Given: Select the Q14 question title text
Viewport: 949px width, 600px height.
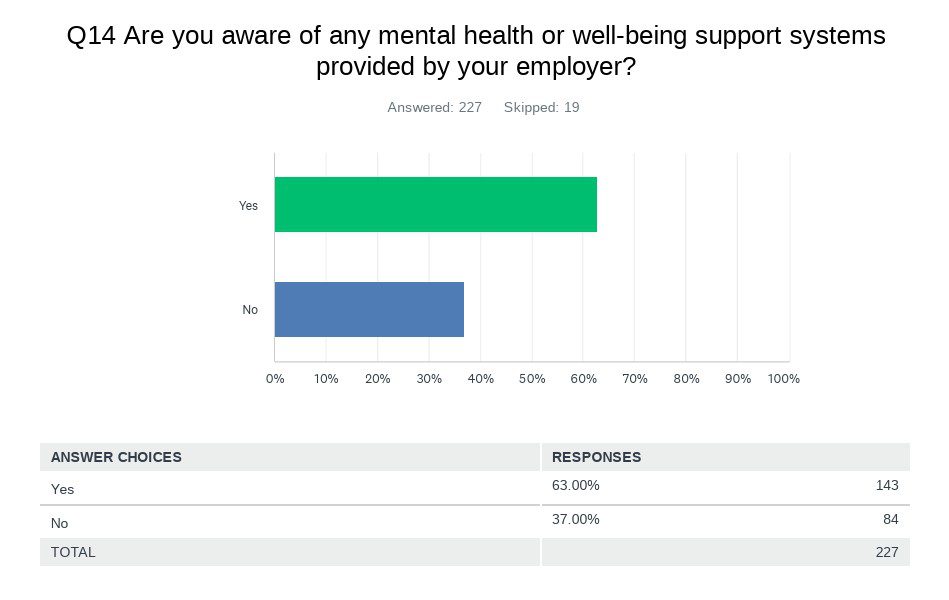Looking at the screenshot, I should point(475,51).
